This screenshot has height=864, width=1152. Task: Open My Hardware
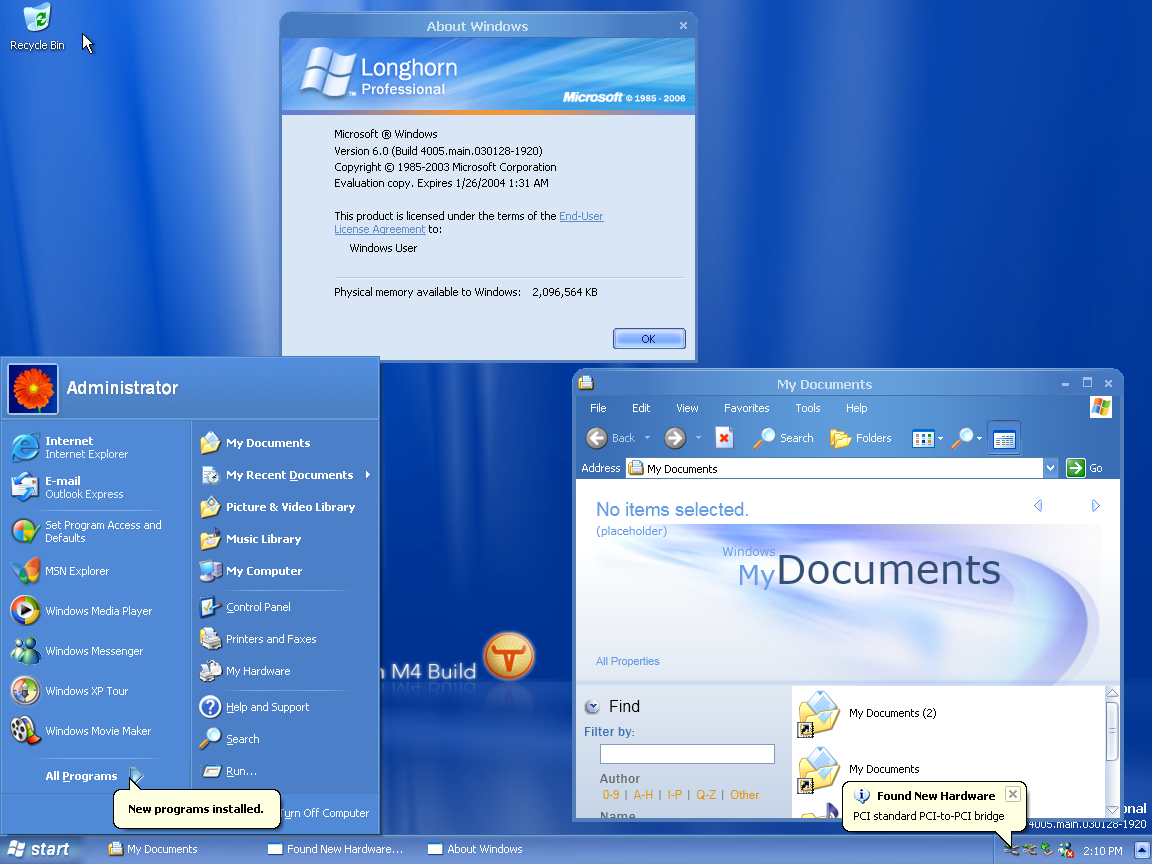(x=245, y=671)
